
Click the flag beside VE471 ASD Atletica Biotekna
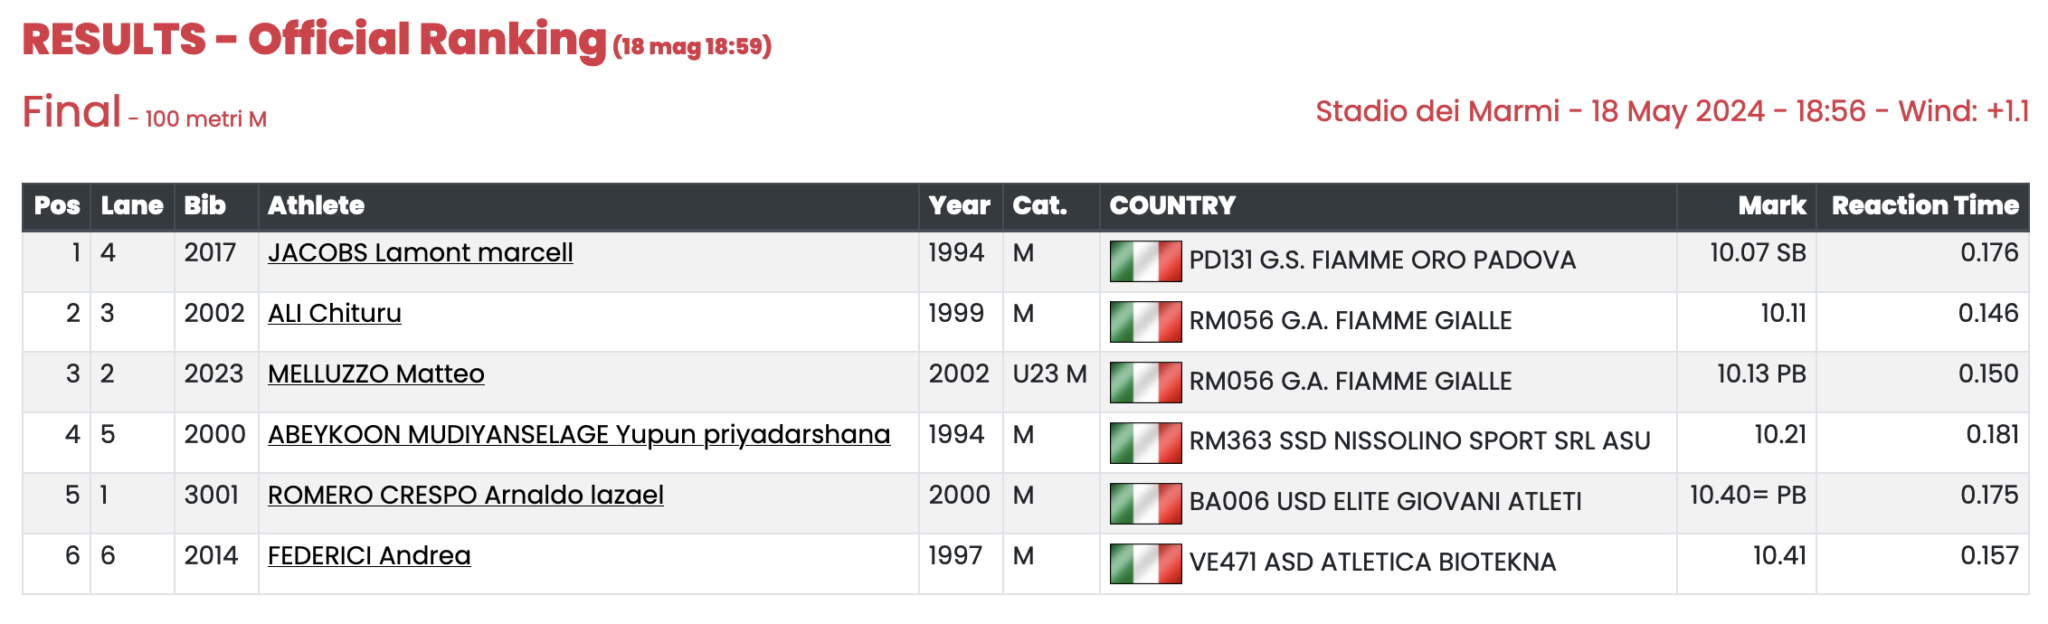pos(1145,564)
